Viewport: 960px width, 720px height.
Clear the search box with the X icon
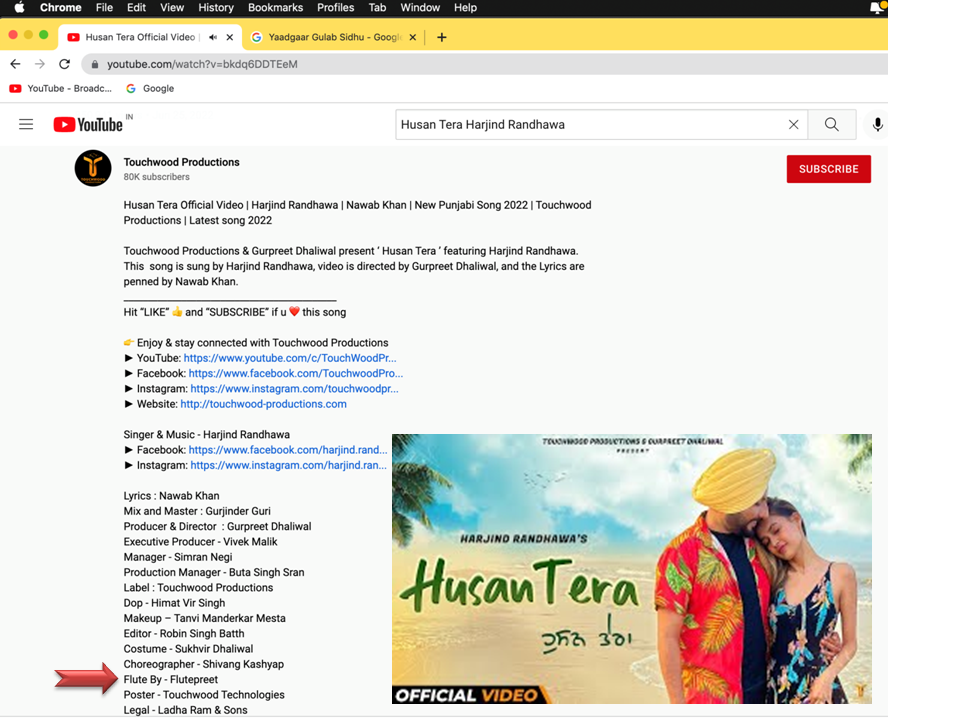point(793,124)
